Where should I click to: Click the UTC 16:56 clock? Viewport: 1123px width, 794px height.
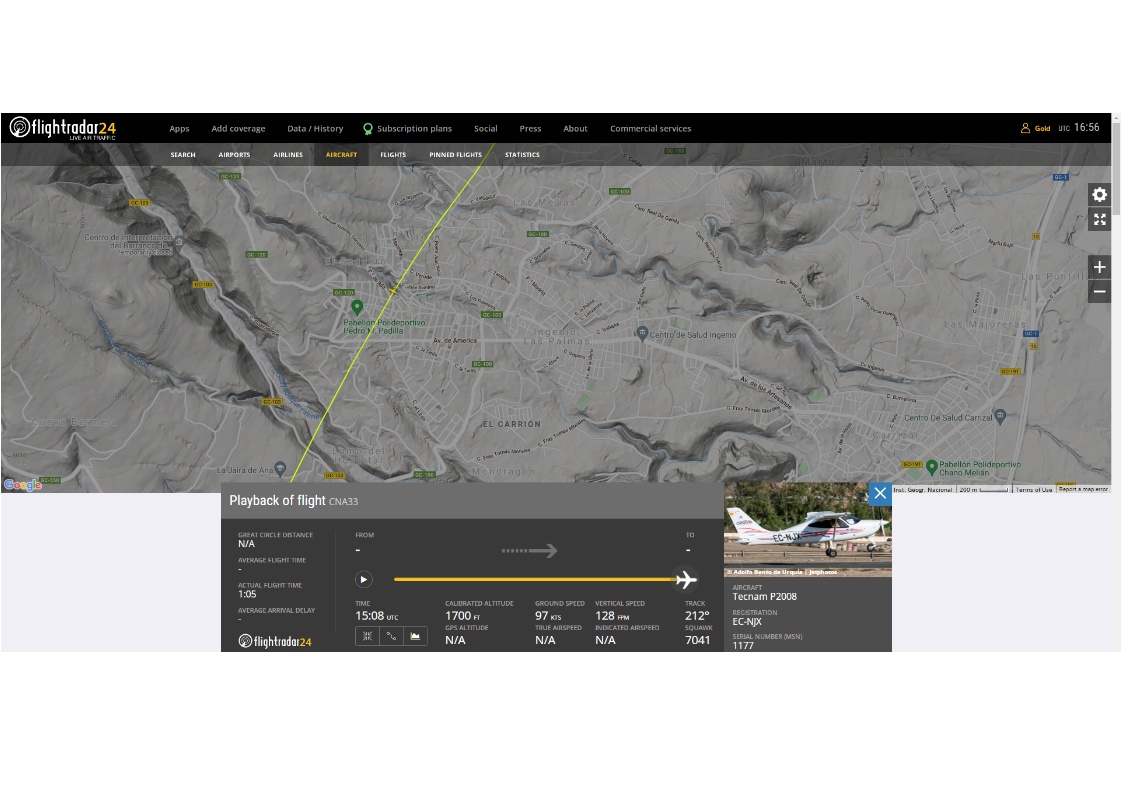pos(1079,127)
